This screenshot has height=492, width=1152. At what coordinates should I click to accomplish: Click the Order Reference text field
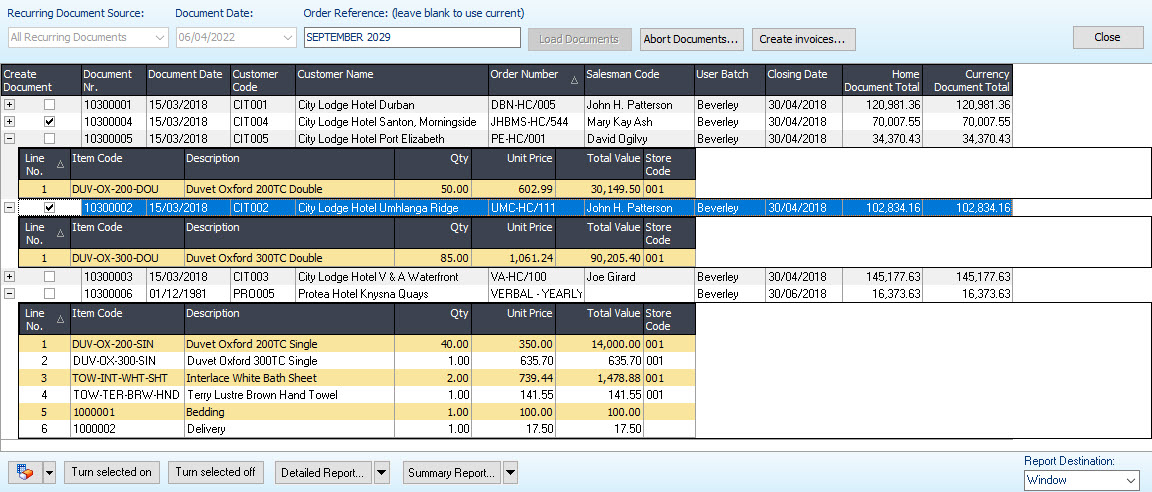point(412,37)
